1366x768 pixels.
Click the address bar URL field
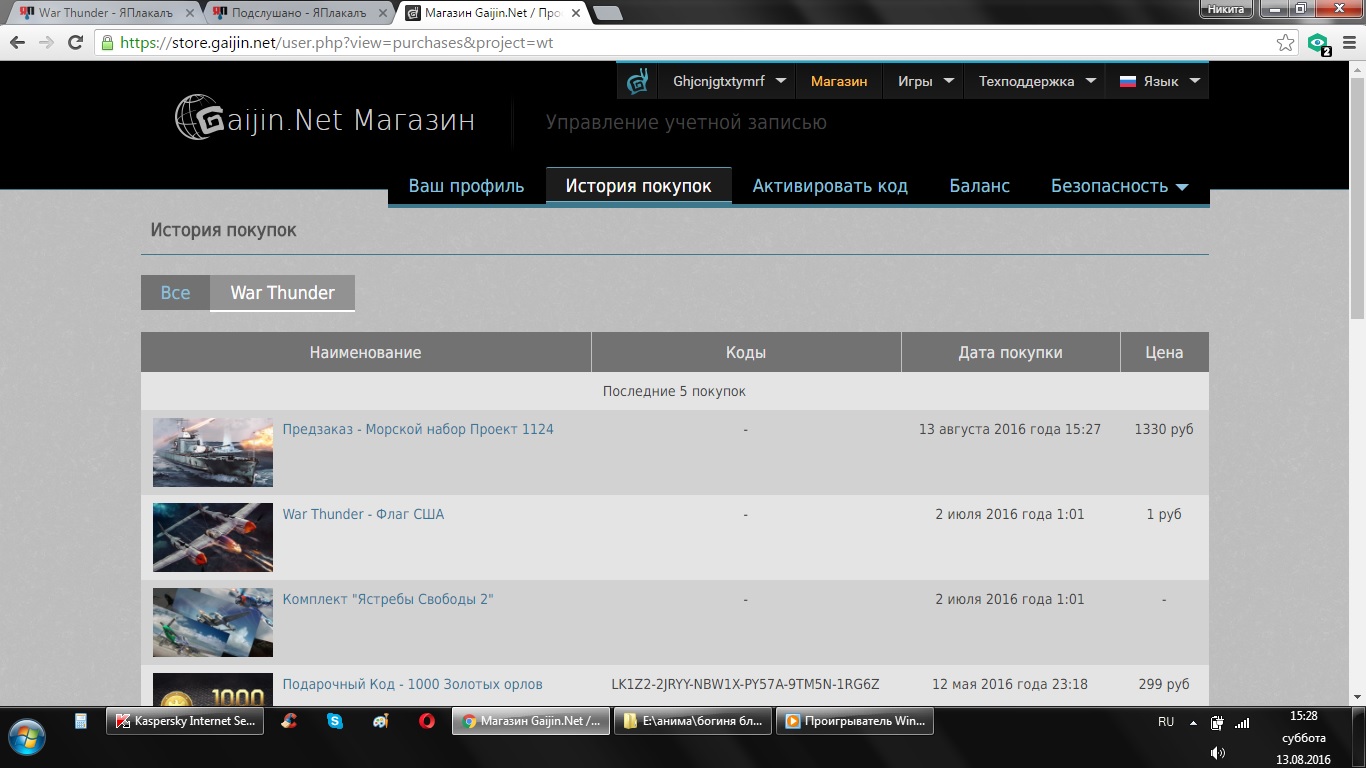point(685,43)
